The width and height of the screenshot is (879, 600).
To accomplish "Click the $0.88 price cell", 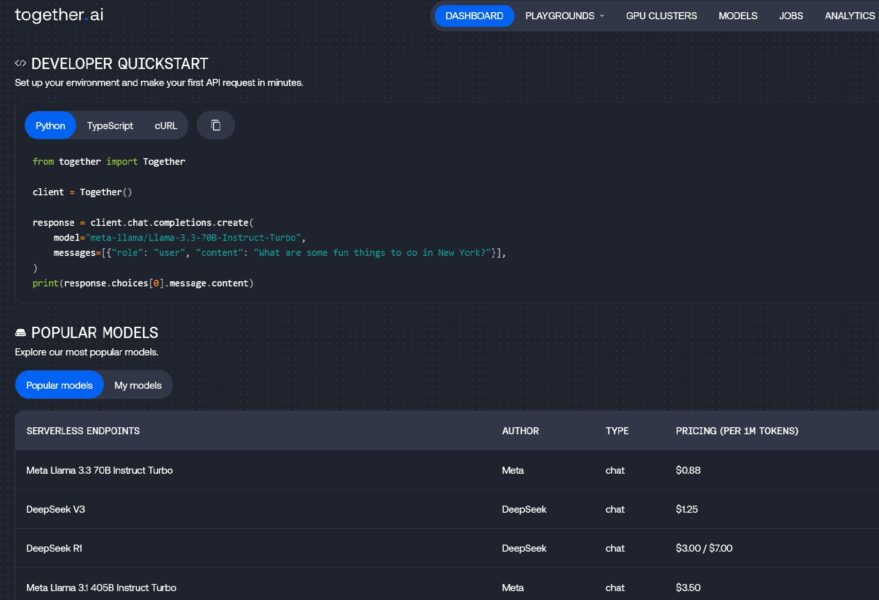I will (x=688, y=470).
